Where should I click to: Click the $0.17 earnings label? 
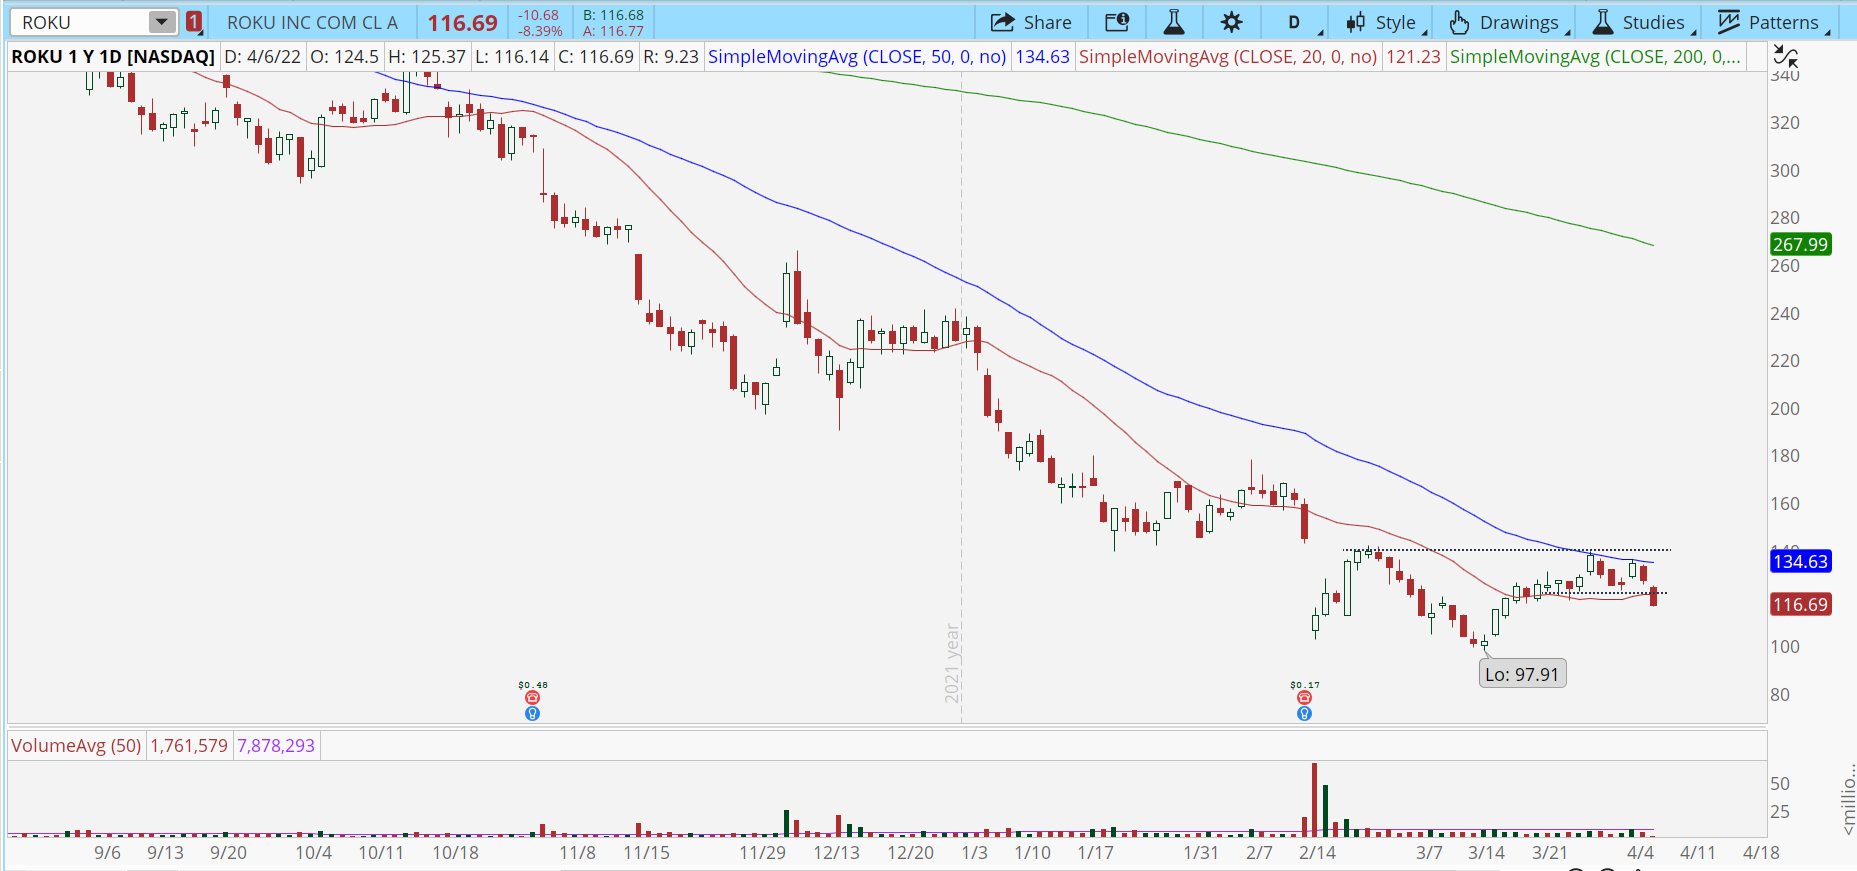click(x=1305, y=685)
